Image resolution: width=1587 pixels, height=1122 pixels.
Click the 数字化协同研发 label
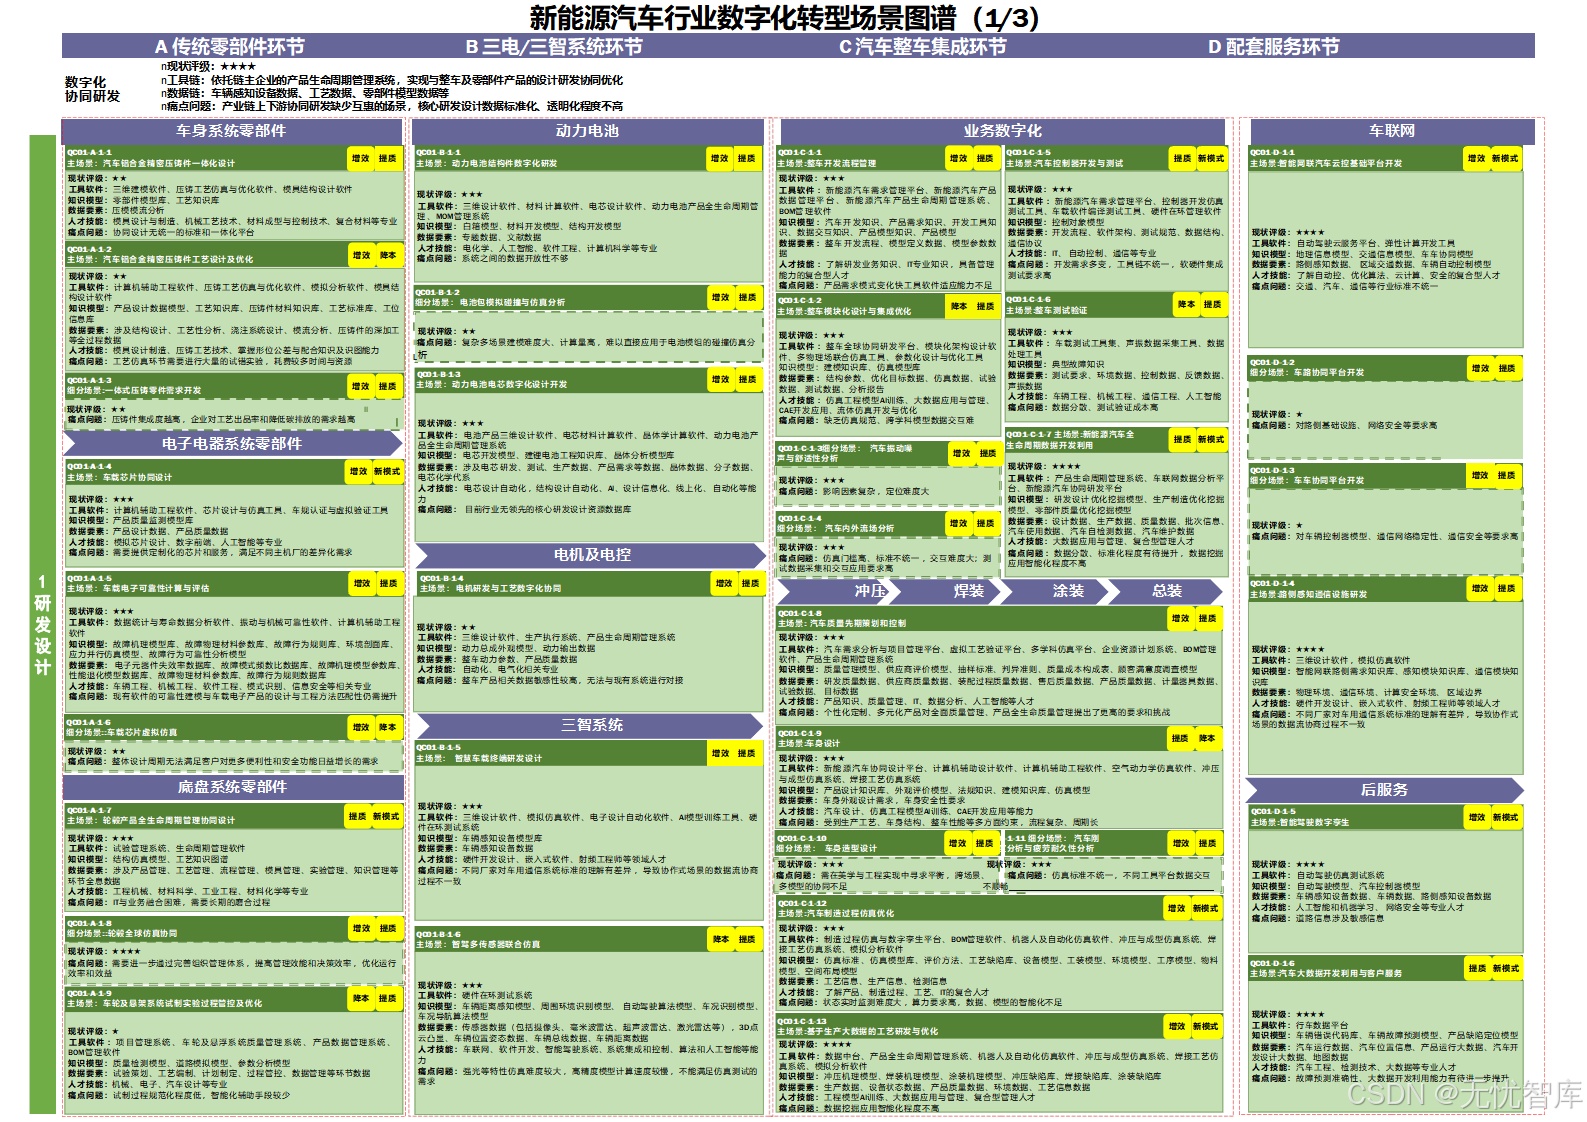tap(92, 89)
